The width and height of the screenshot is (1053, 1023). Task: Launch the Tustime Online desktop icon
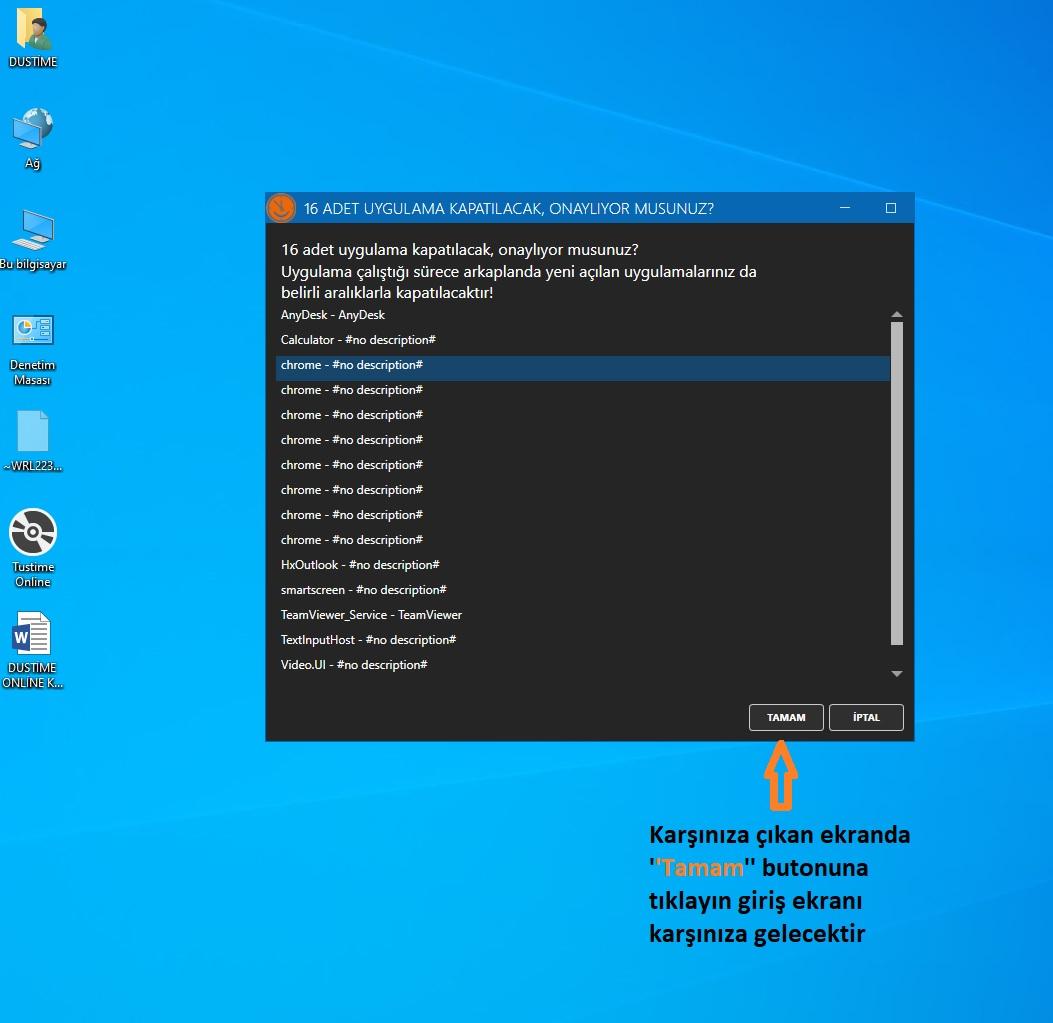(32, 548)
